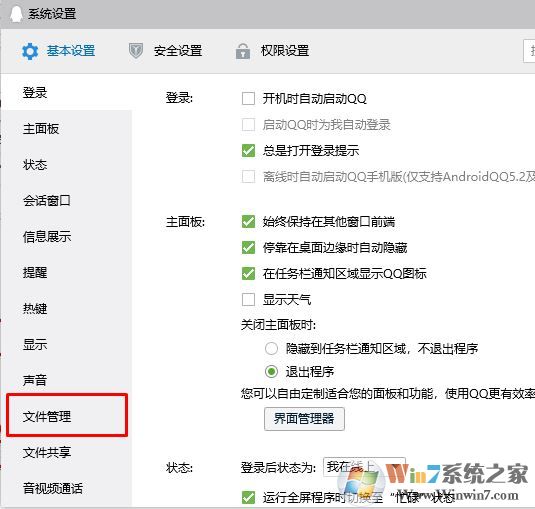Click the 界面管理器 button
The width and height of the screenshot is (535, 509).
click(x=304, y=419)
